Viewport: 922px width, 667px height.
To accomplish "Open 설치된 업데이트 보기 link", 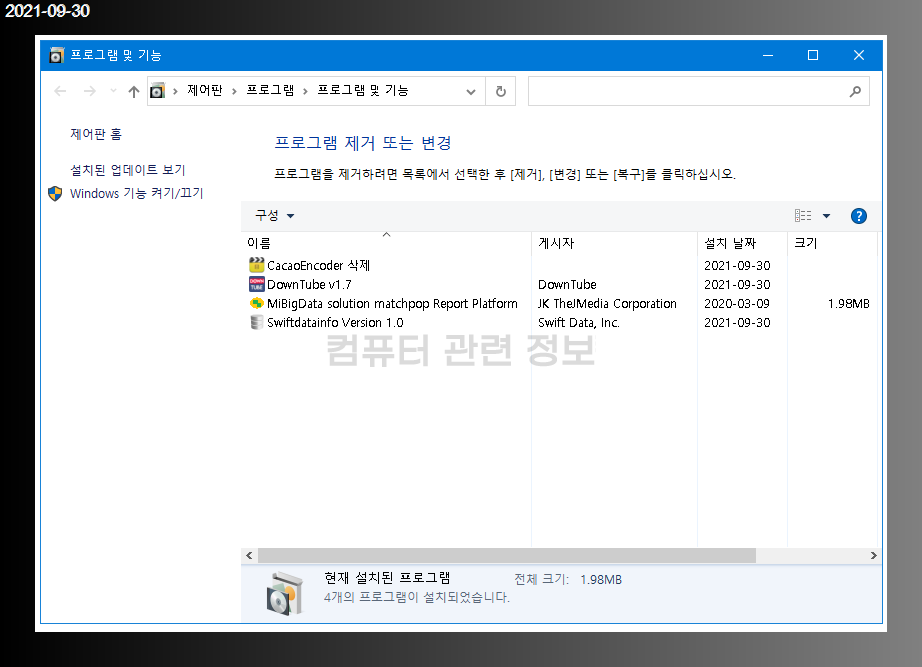I will click(x=128, y=170).
